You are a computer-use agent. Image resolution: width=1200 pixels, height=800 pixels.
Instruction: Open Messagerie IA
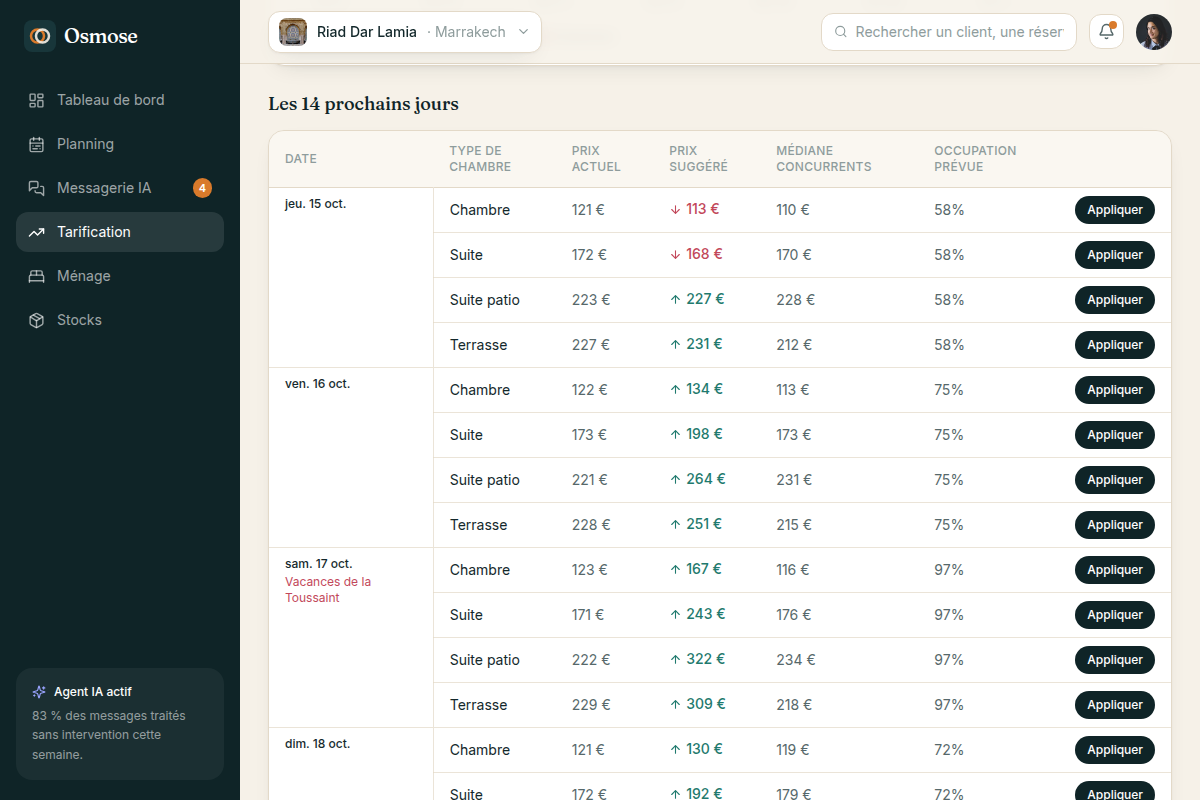click(120, 188)
